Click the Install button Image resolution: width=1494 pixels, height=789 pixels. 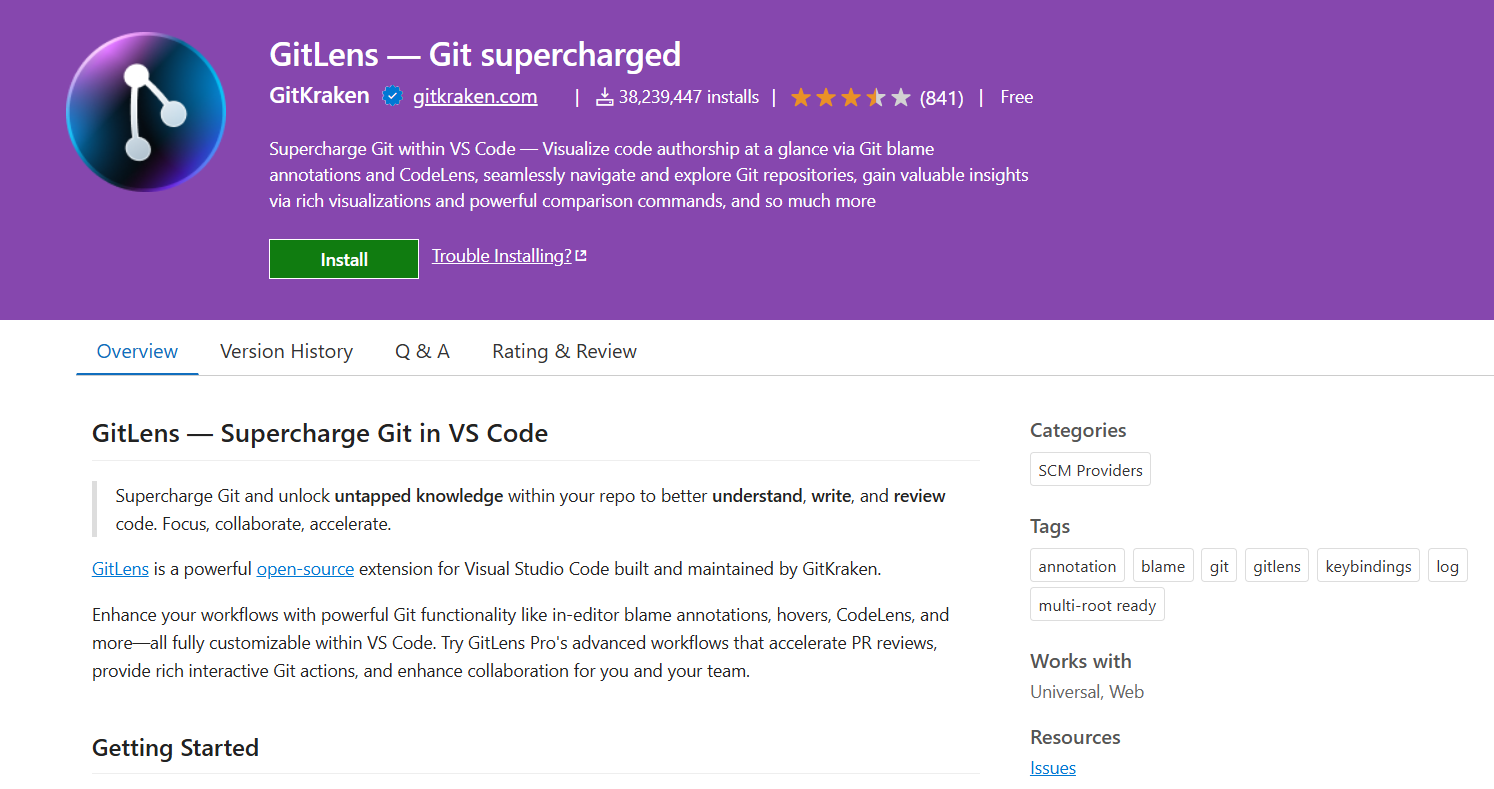(x=344, y=259)
